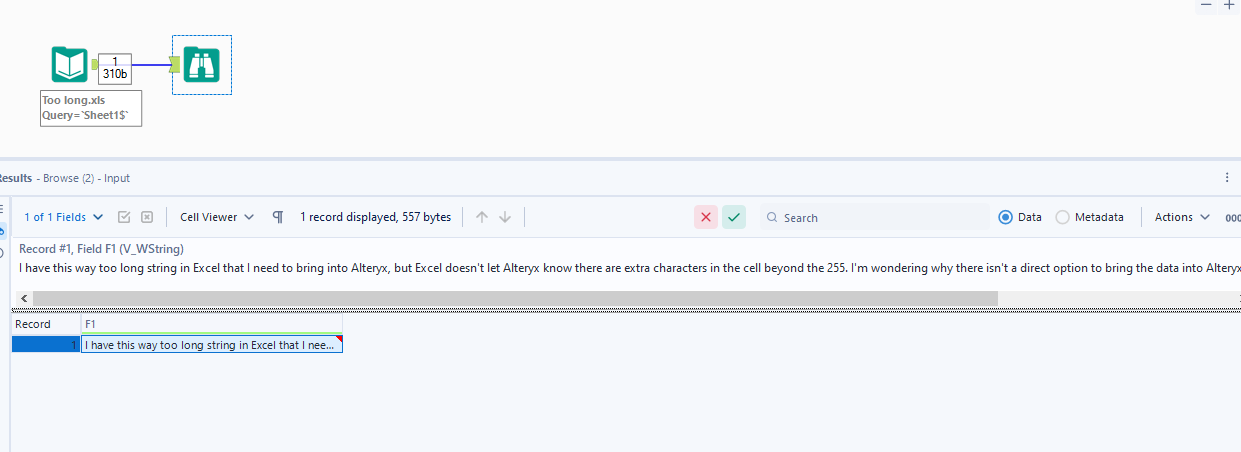
Task: Toggle the show whitespace pilcrow icon
Action: point(278,217)
